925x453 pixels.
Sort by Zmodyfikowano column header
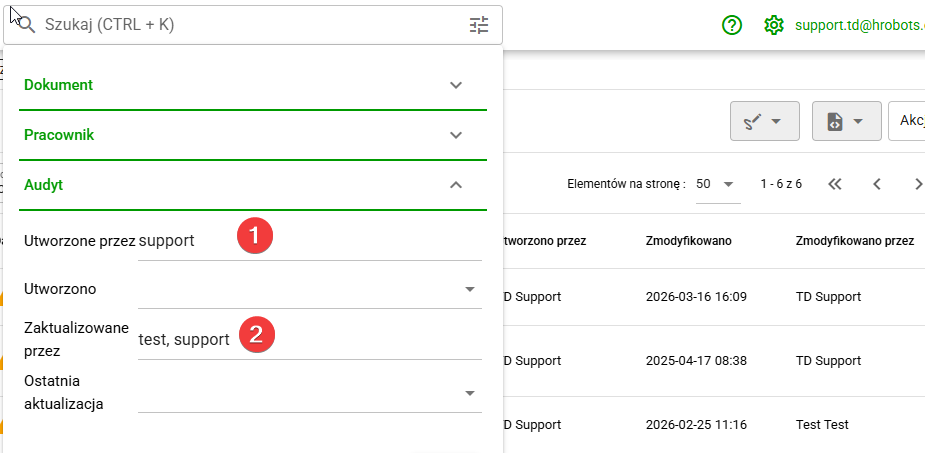[688, 241]
